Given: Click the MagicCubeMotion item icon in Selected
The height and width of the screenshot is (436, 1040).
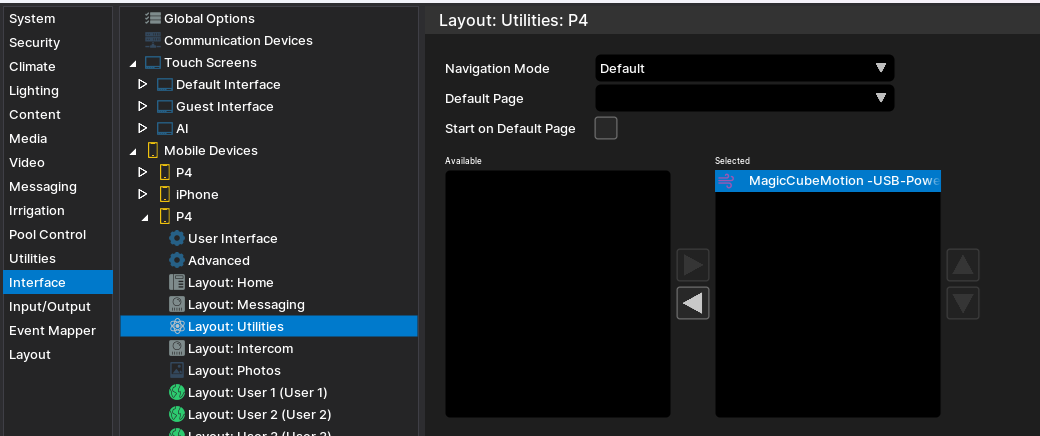Looking at the screenshot, I should click(x=727, y=181).
